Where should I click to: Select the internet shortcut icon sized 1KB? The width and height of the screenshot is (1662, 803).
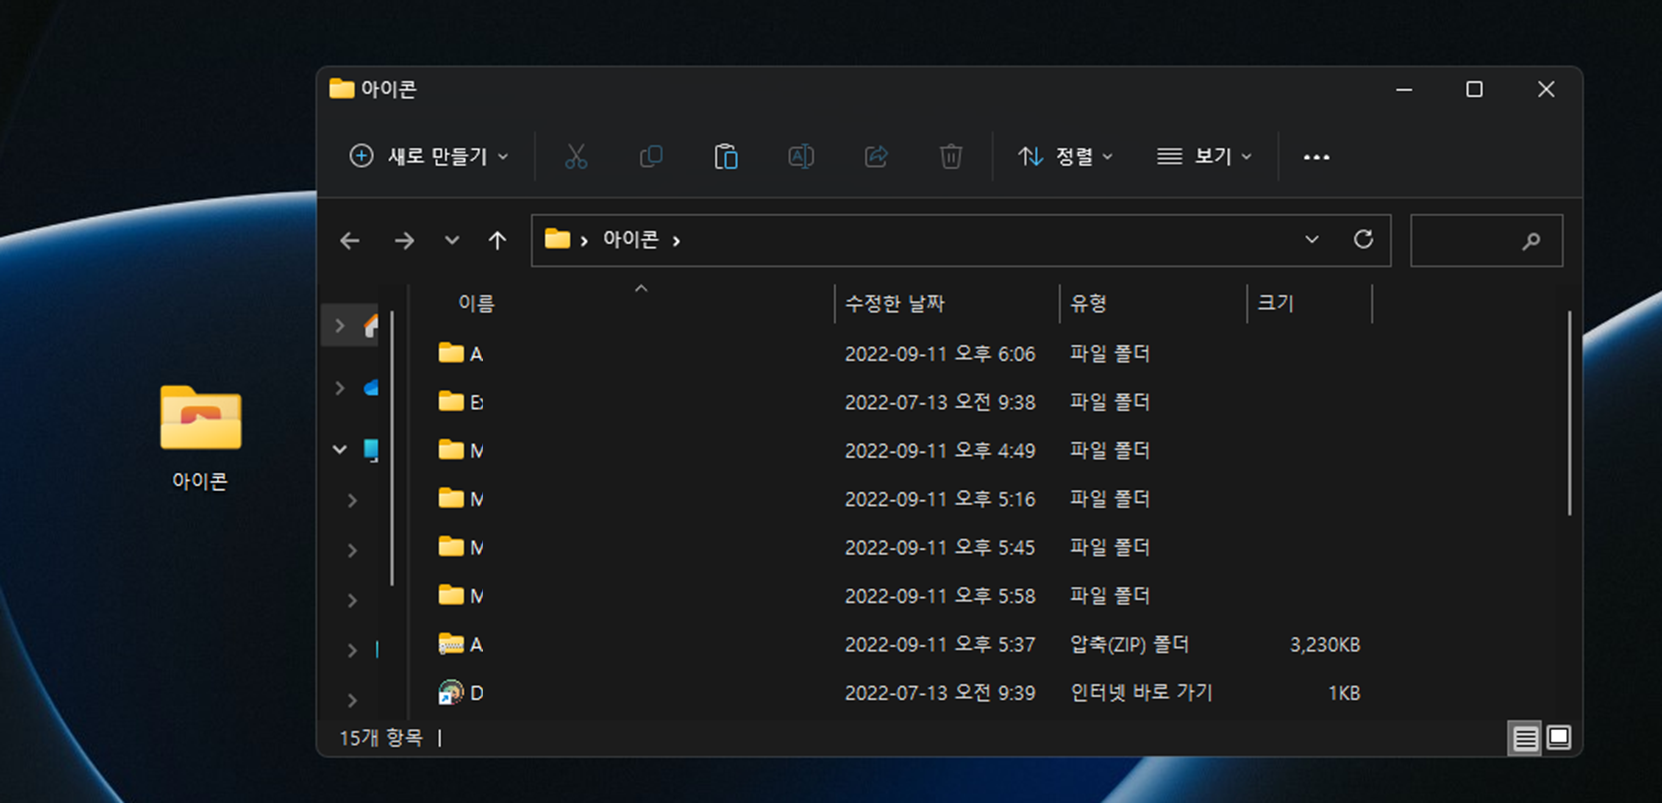pyautogui.click(x=451, y=692)
